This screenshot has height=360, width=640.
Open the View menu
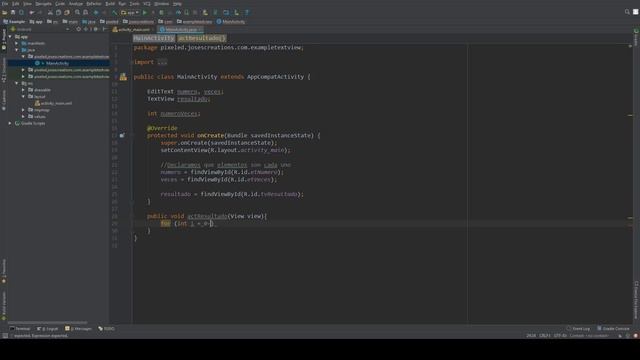point(27,4)
